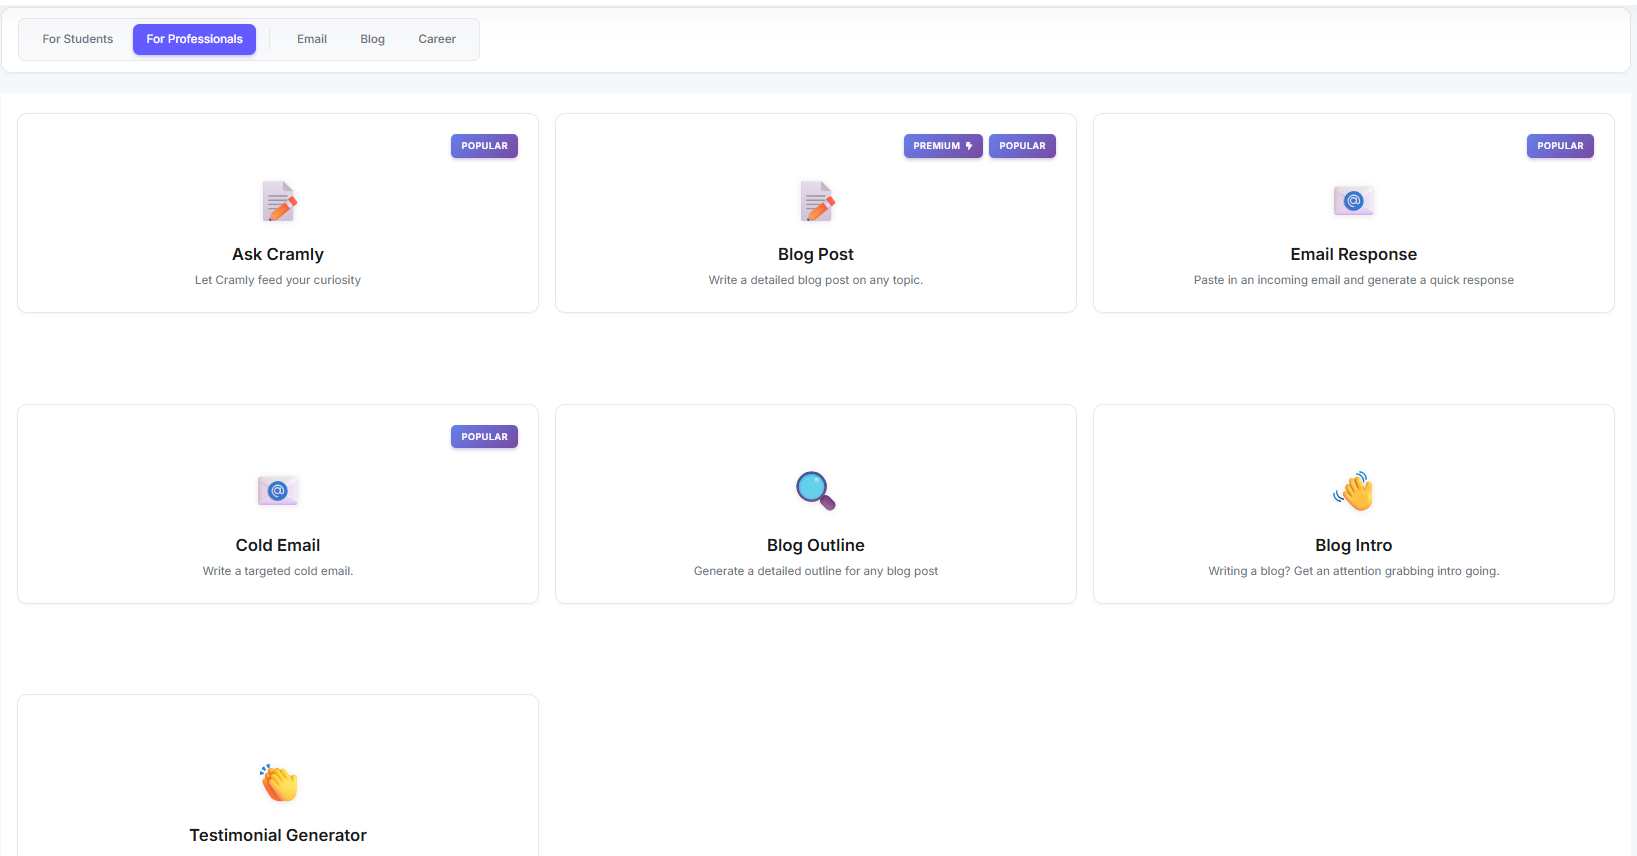Click the POPULAR badge on Cold Email

(484, 437)
